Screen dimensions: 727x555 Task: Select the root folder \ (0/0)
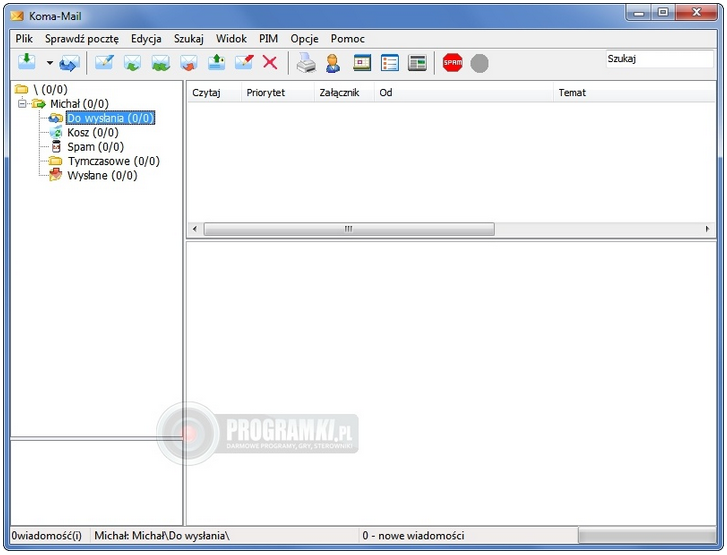click(x=50, y=89)
